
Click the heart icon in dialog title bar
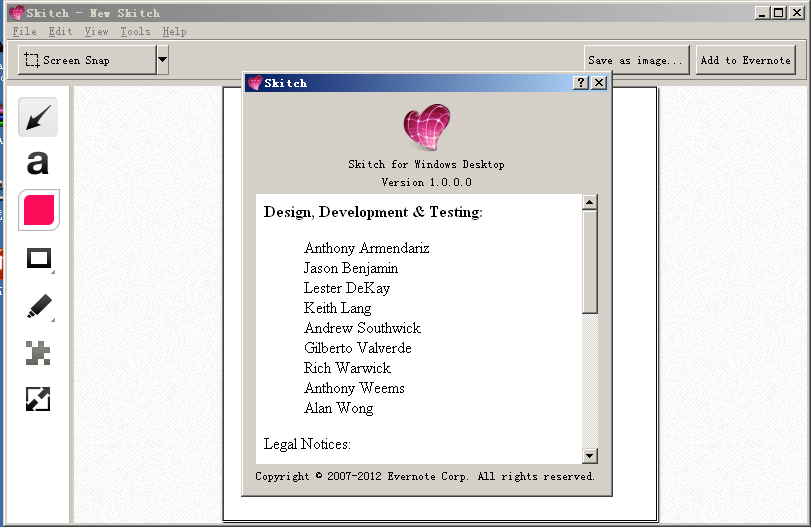[x=255, y=83]
